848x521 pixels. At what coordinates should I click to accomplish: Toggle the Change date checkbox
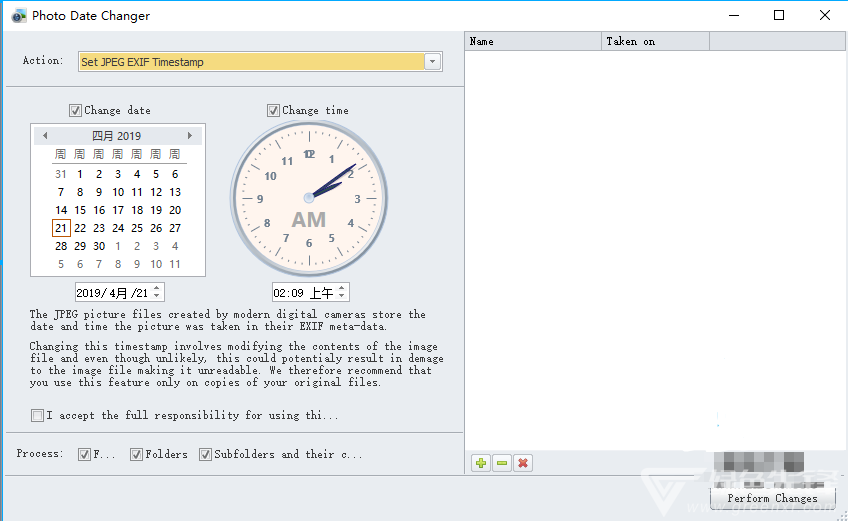[x=75, y=110]
